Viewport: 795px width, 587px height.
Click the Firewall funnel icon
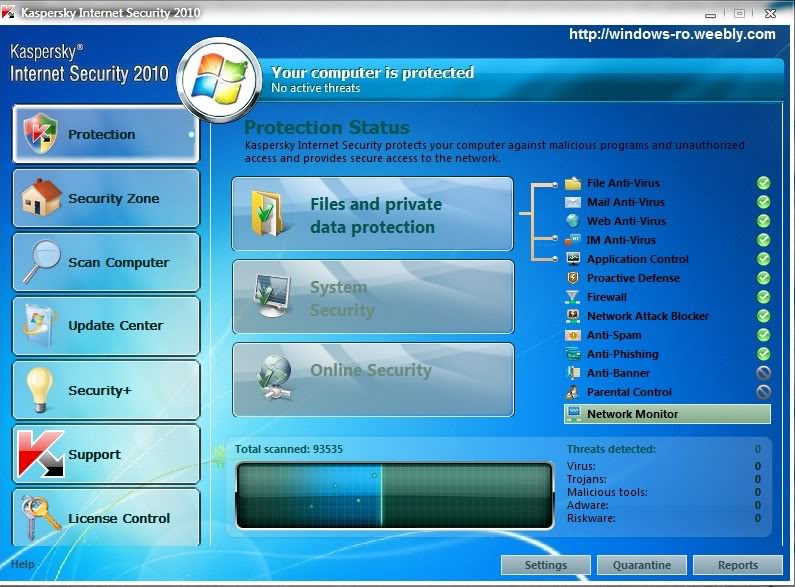[x=572, y=297]
